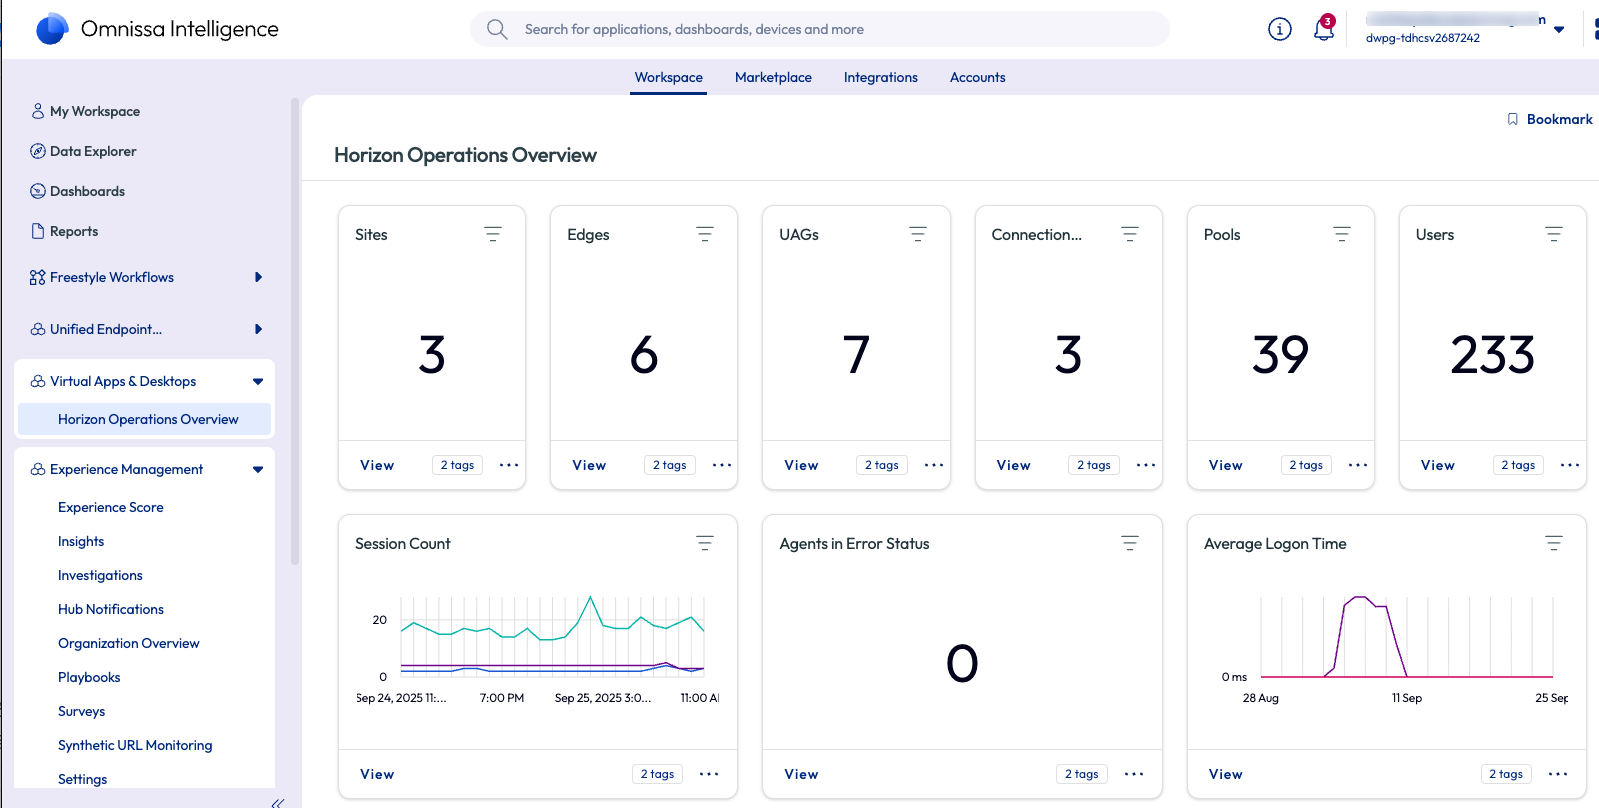The image size is (1599, 808).
Task: Click View on the UAGs widget
Action: [801, 465]
